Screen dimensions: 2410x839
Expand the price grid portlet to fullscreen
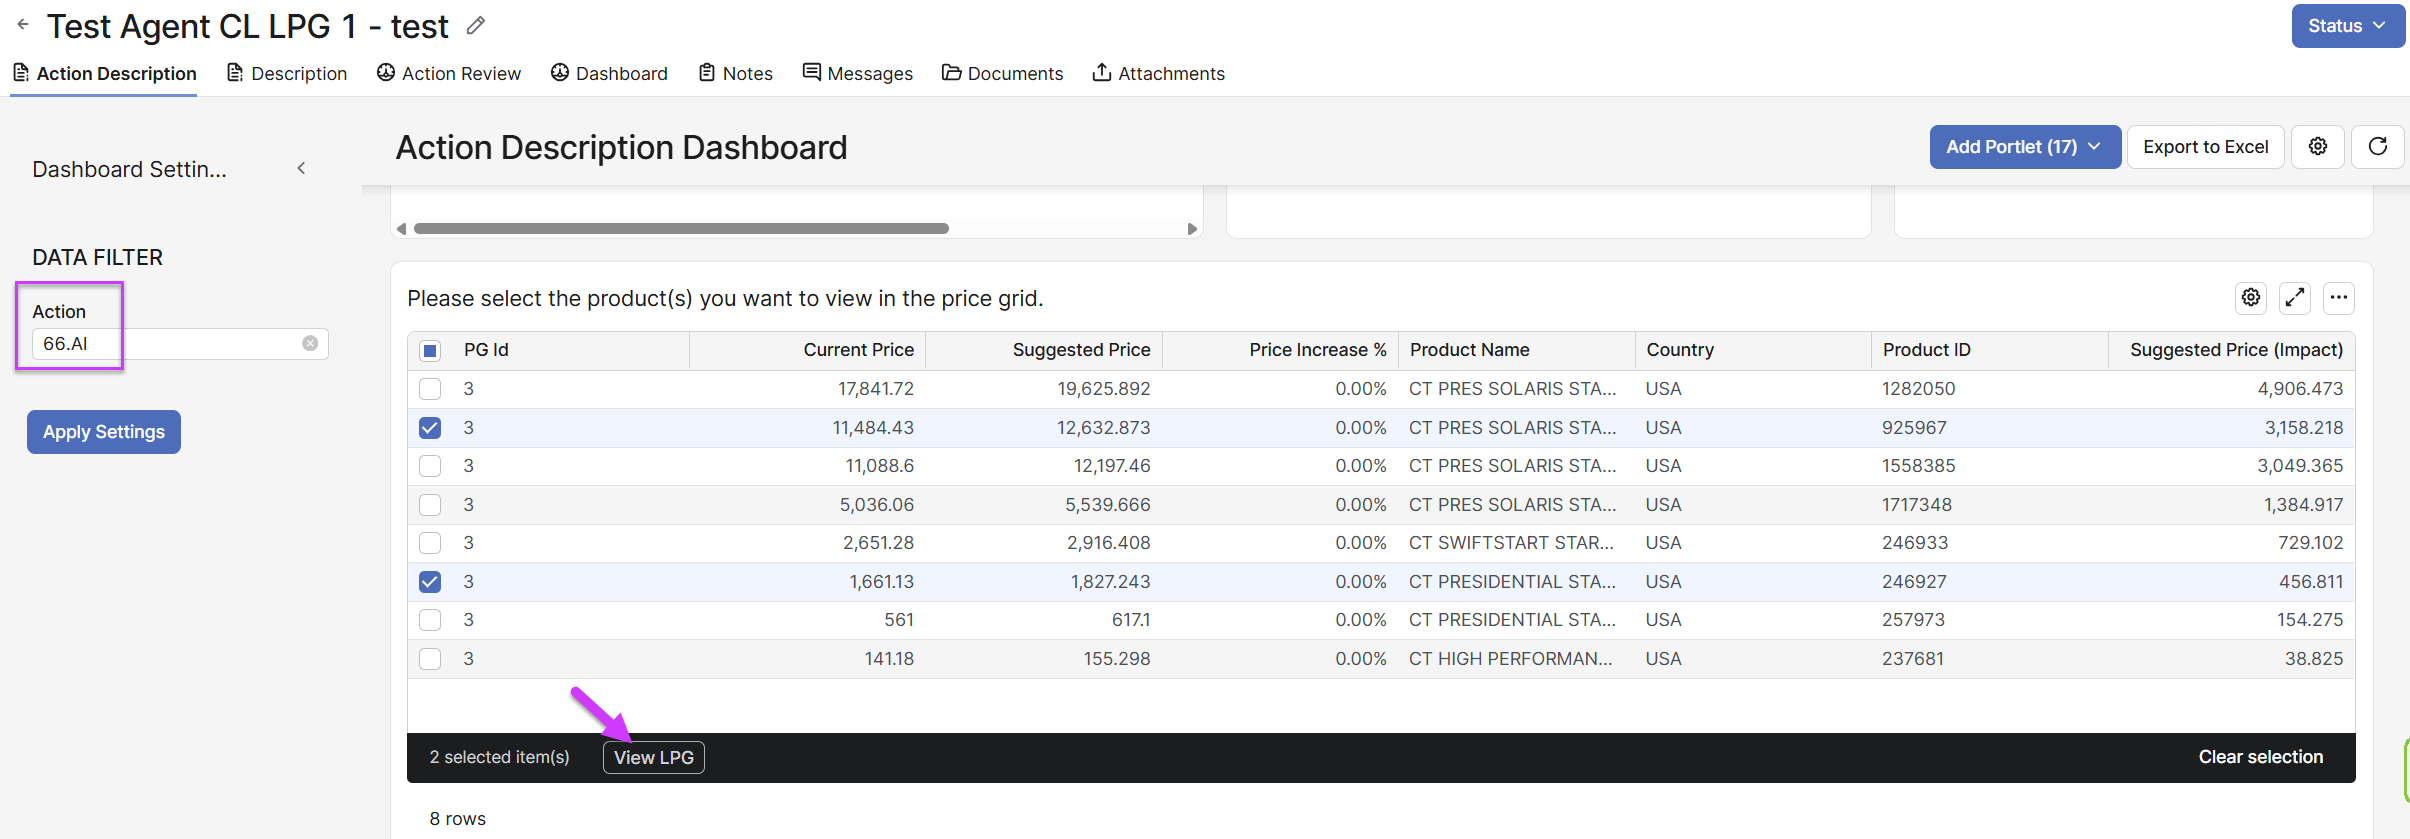pos(2294,297)
